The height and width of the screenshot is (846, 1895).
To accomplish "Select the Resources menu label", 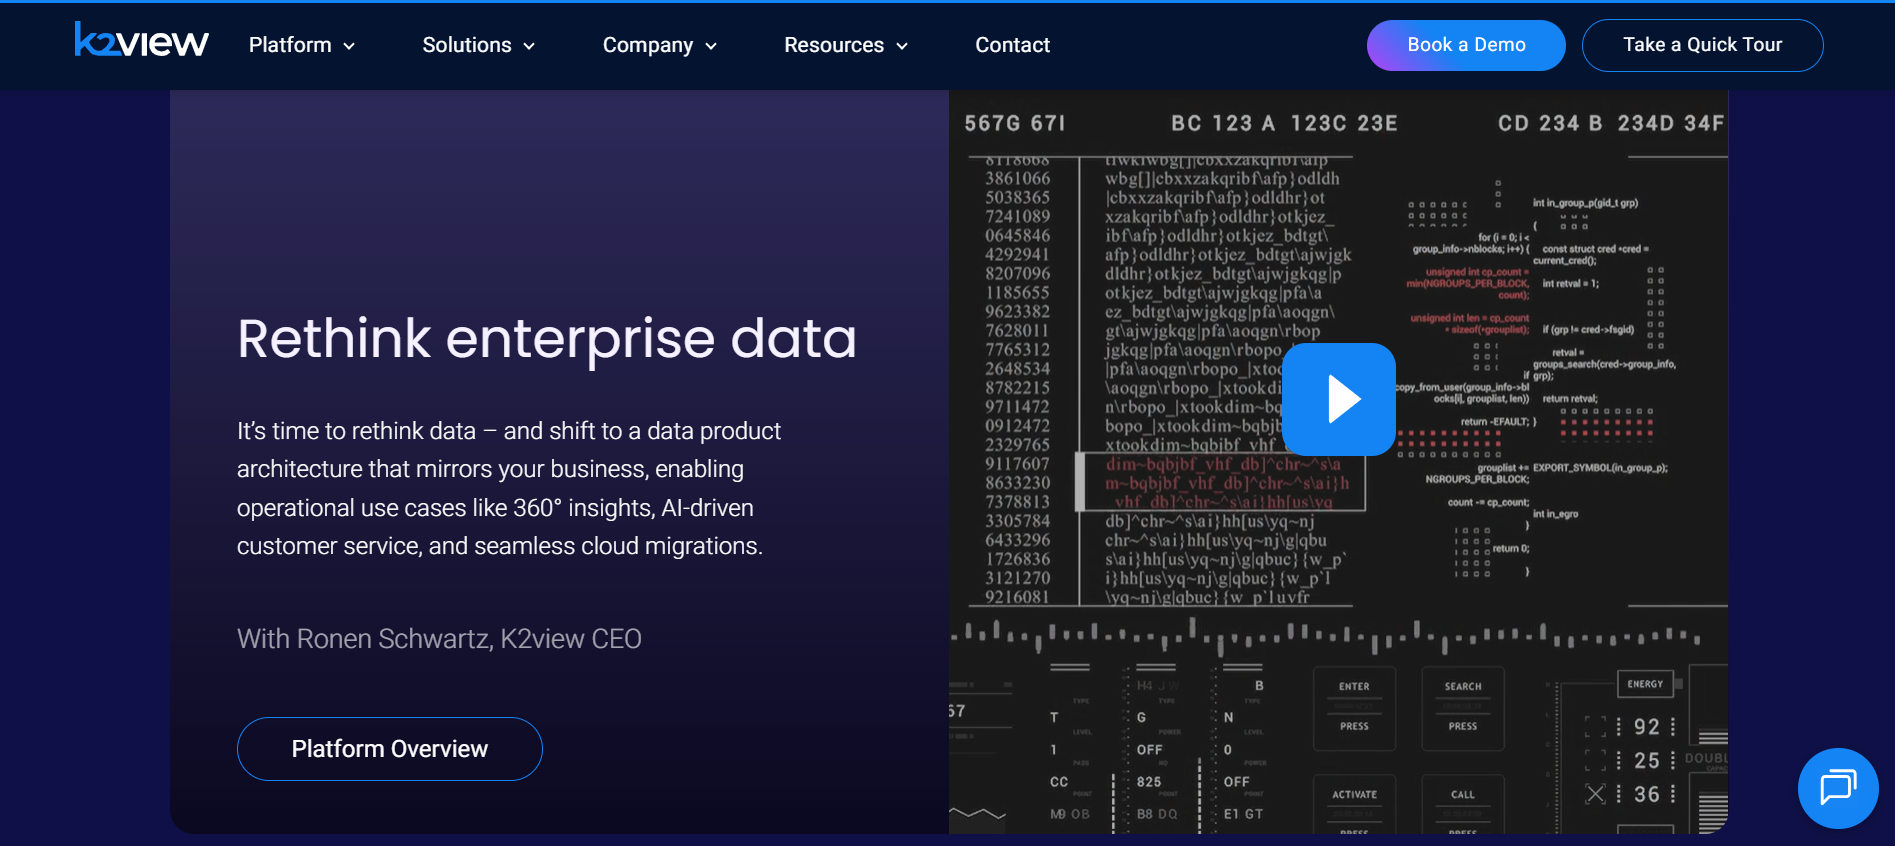I will [833, 45].
